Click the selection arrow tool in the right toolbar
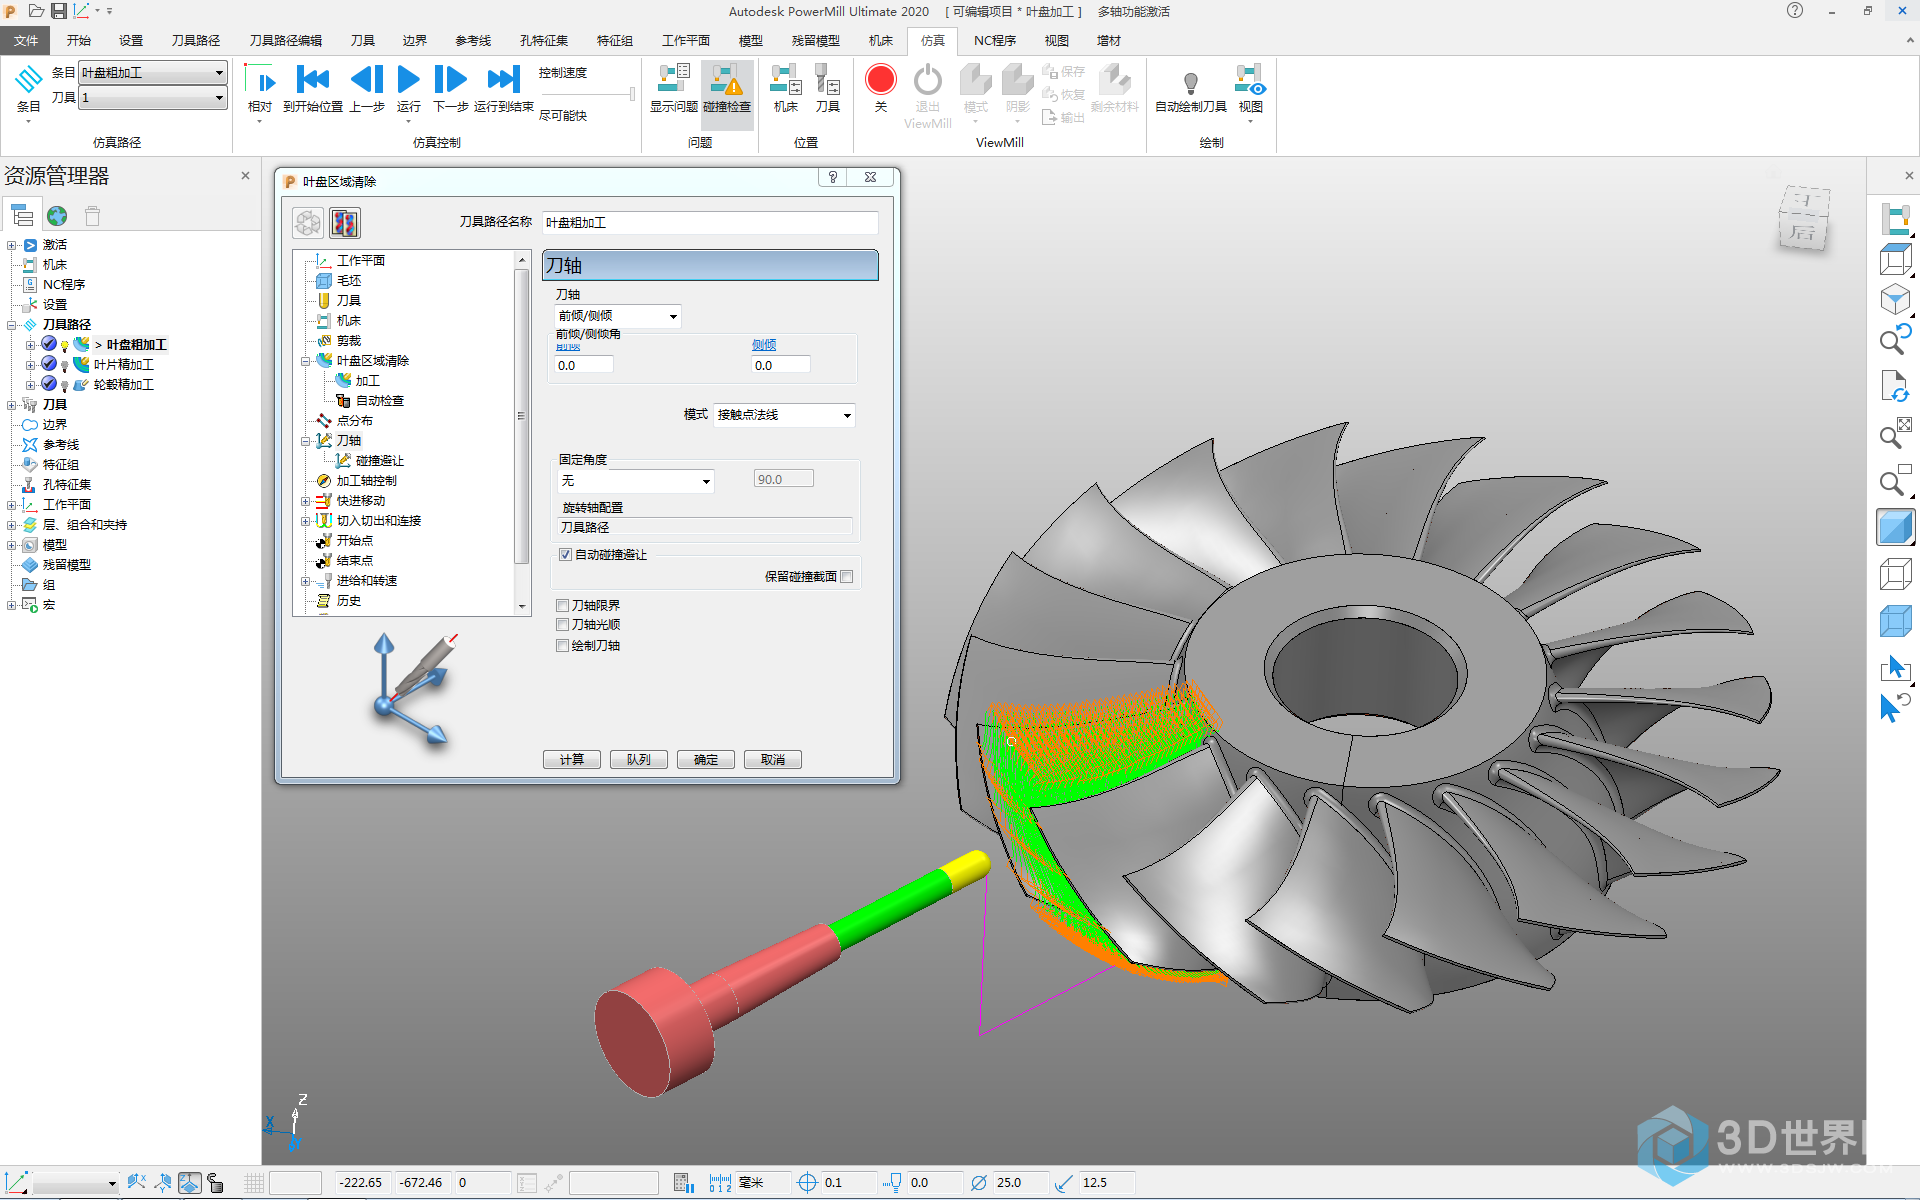The width and height of the screenshot is (1920, 1200). point(1895,668)
